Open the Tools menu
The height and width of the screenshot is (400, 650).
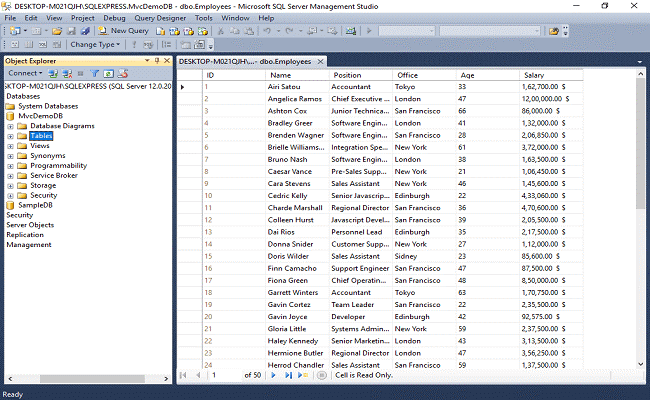204,18
